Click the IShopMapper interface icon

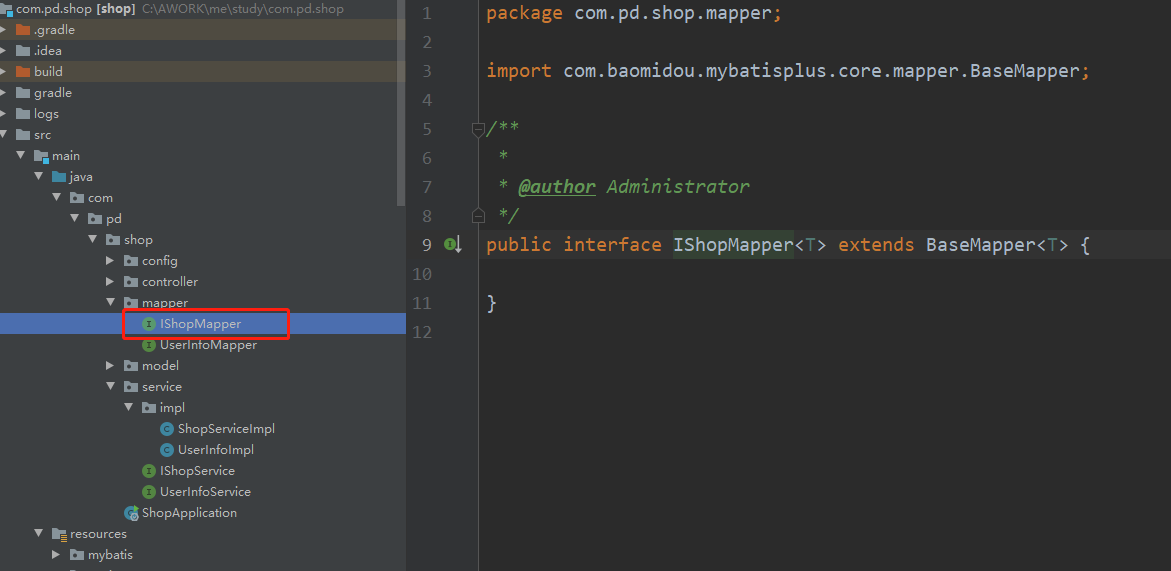(x=149, y=324)
